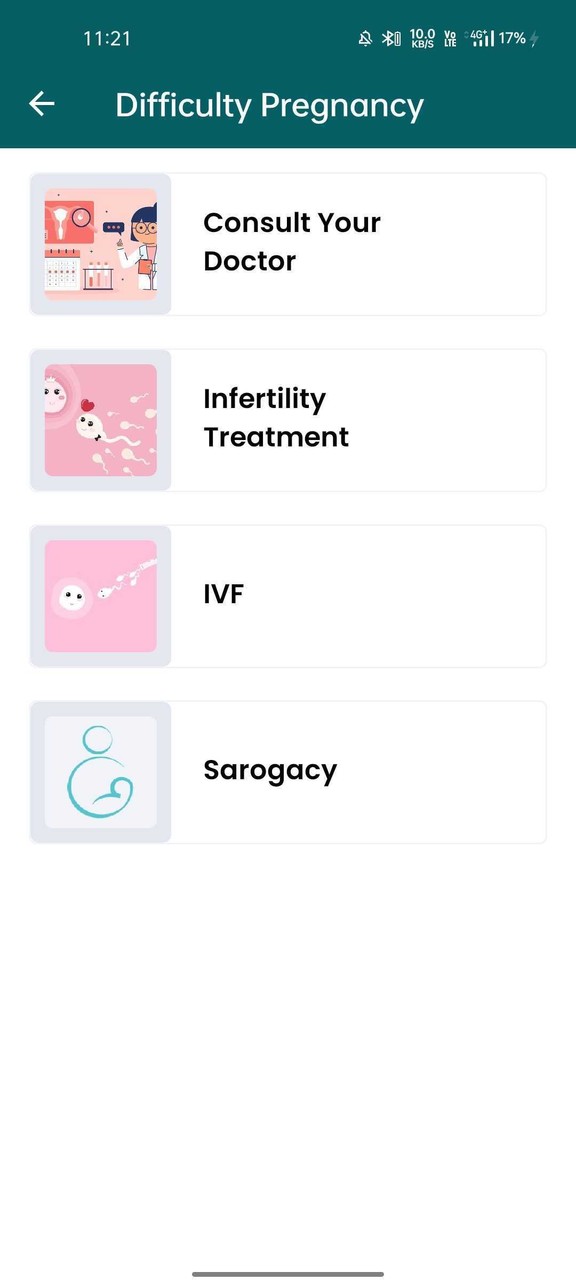Tap the IVF embryo icon

[x=100, y=594]
